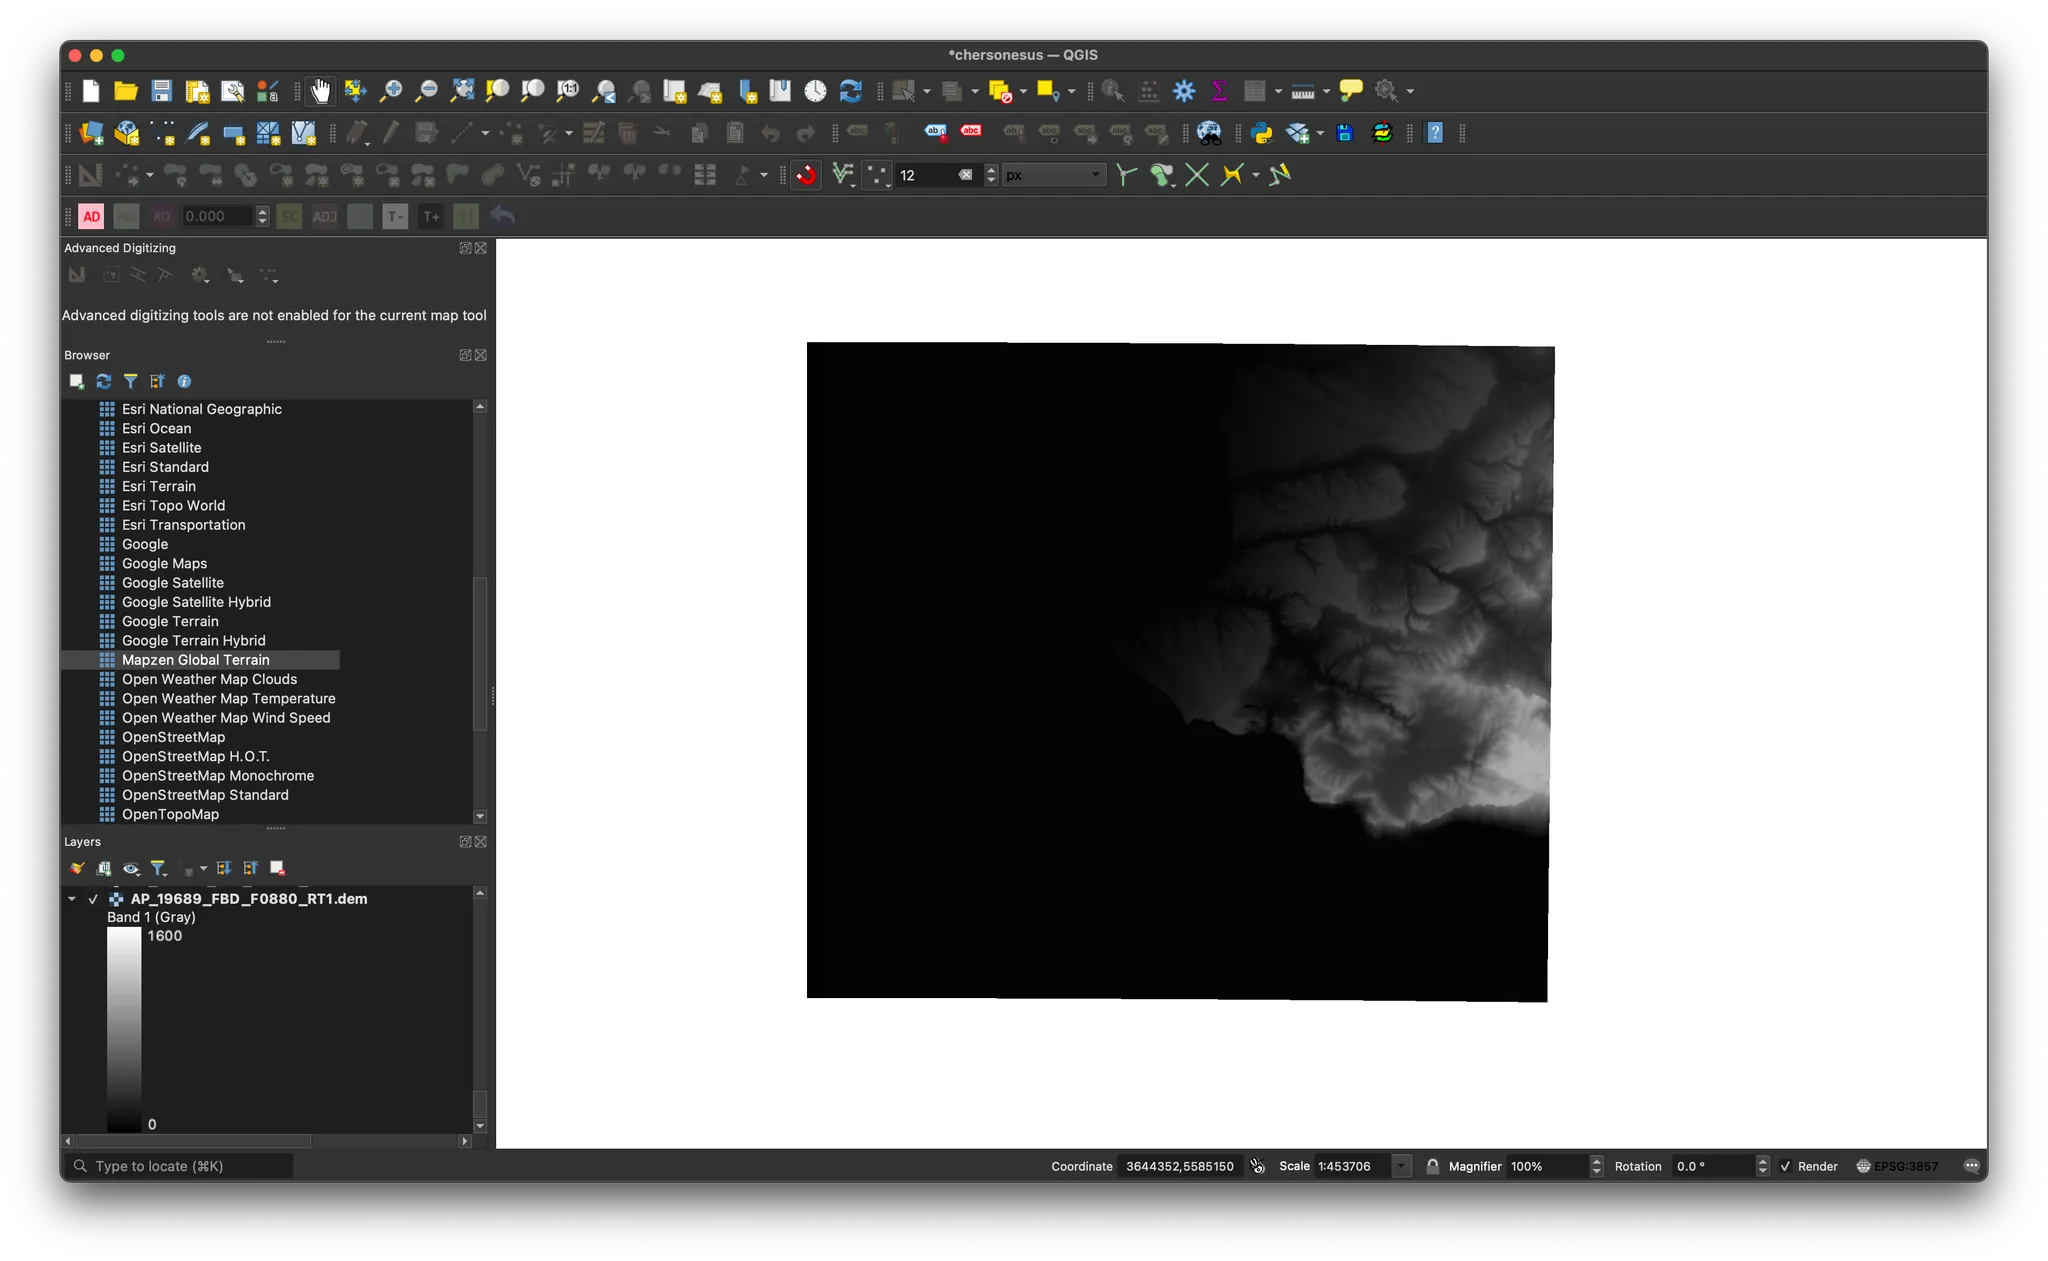The height and width of the screenshot is (1261, 2048).
Task: Click the Type to locate search field
Action: click(180, 1166)
